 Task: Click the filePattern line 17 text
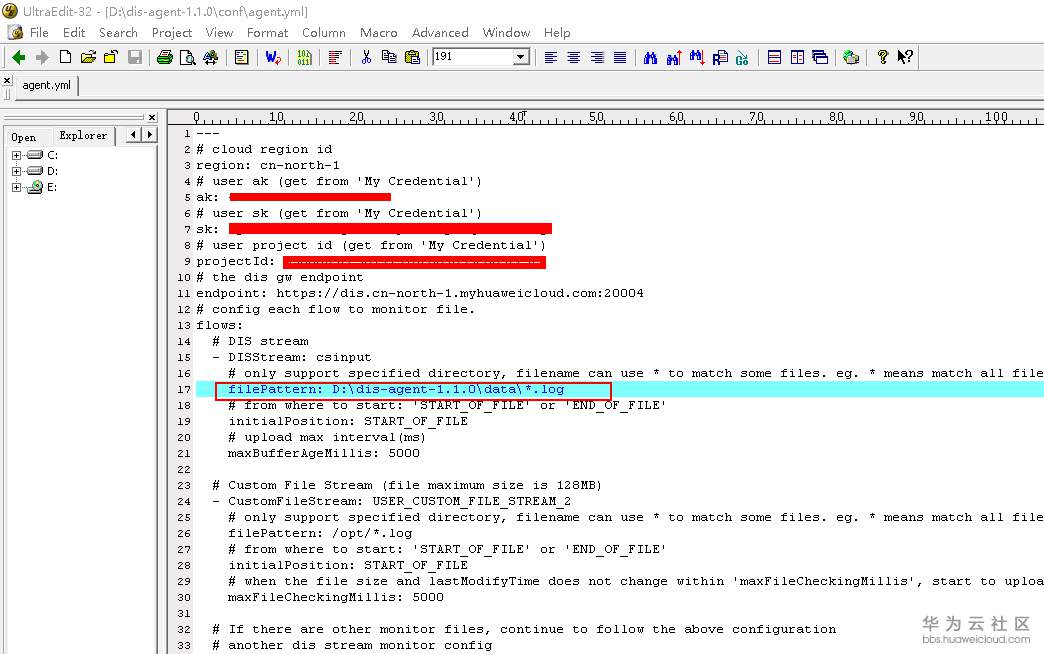click(x=395, y=390)
